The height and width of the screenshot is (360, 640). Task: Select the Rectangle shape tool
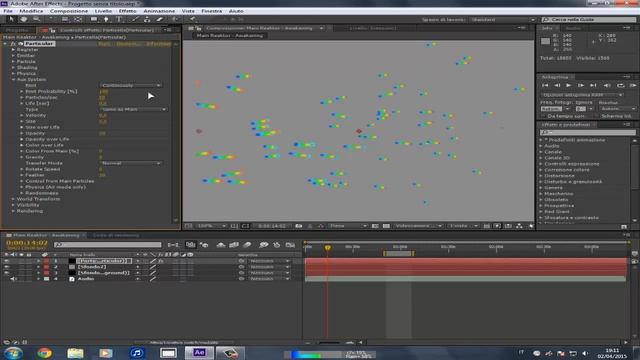pos(94,19)
